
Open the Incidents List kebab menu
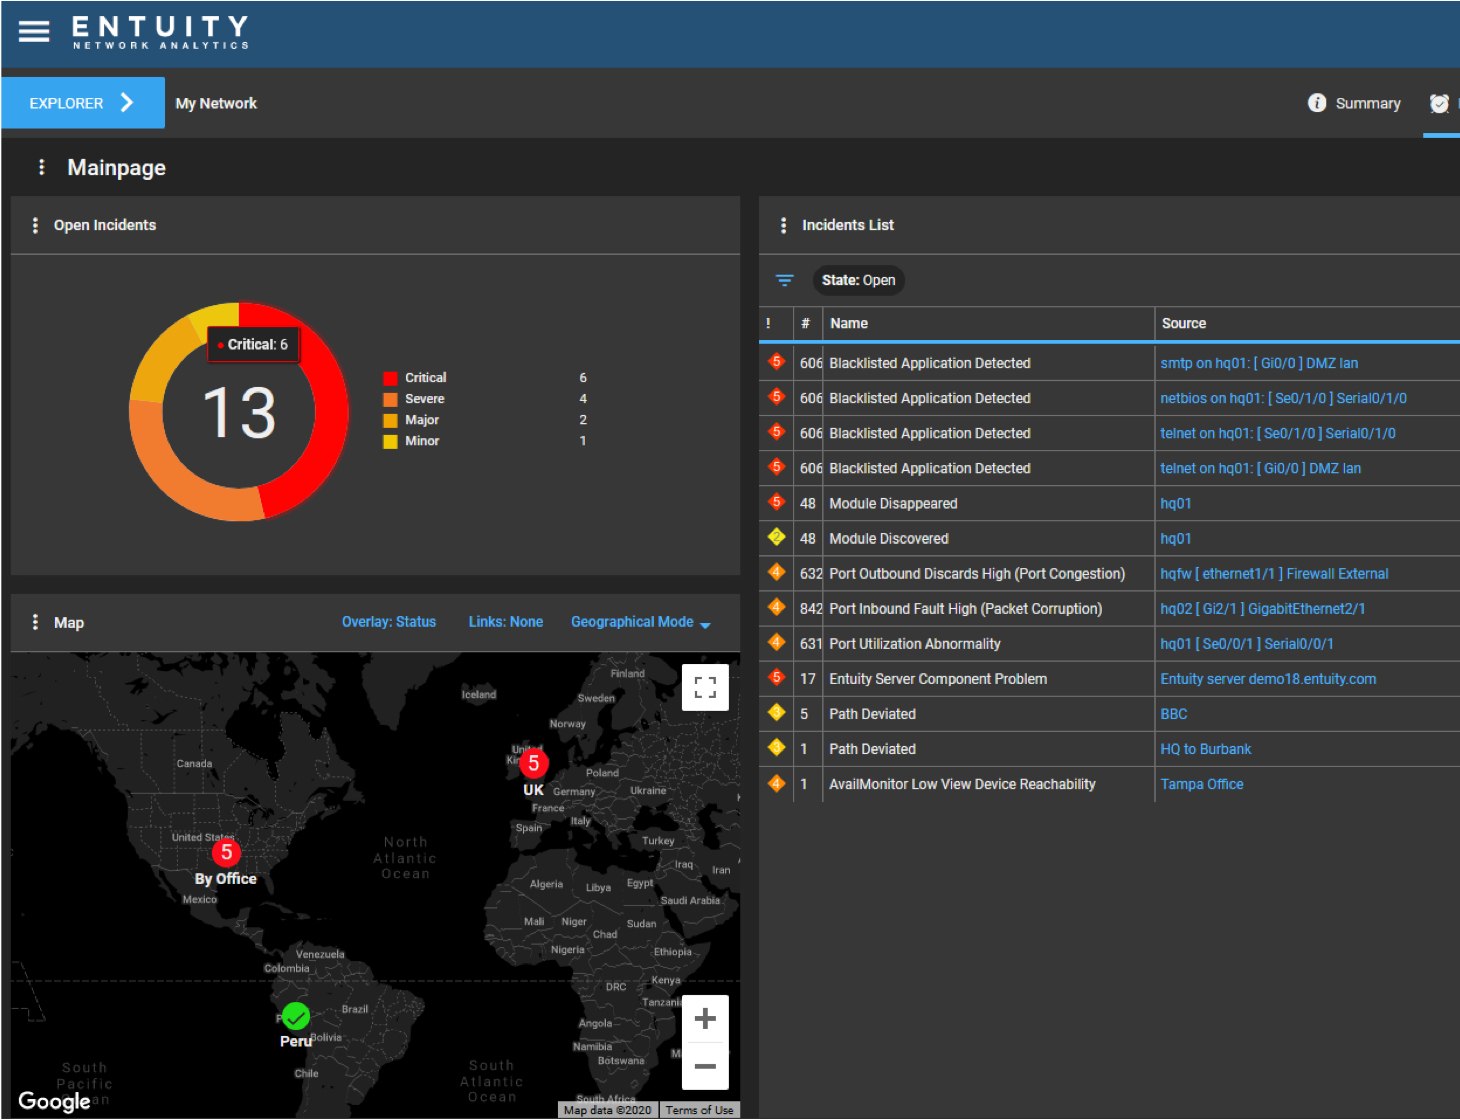(784, 225)
